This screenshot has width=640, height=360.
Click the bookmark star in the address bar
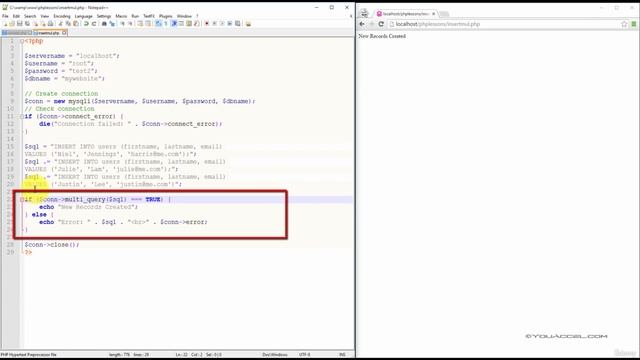pos(624,24)
